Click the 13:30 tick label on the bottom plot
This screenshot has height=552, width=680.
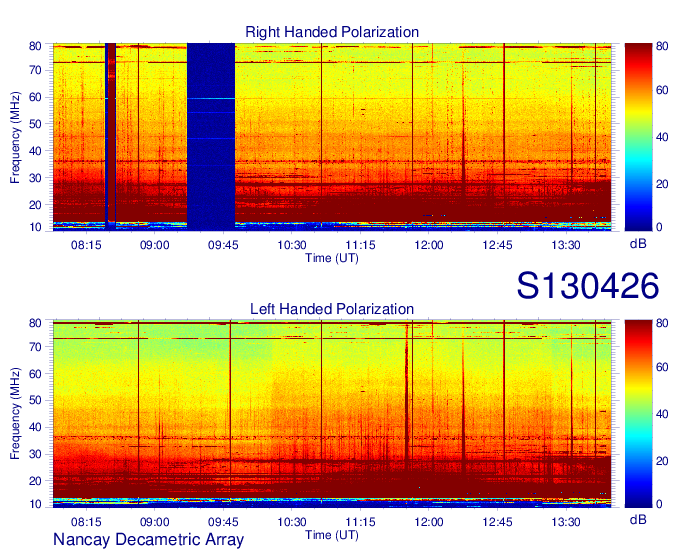[566, 522]
